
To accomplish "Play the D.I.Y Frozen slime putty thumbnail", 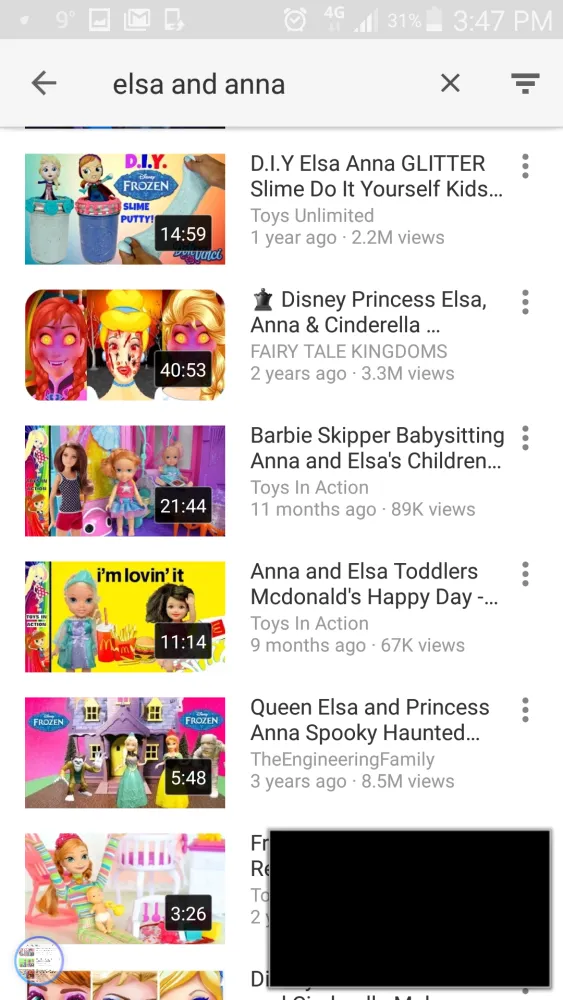I will 125,209.
